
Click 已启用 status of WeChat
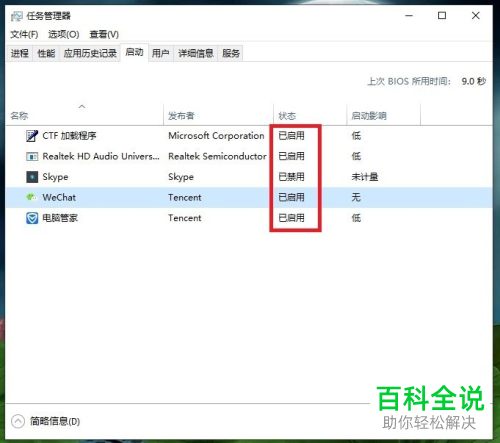(x=291, y=197)
